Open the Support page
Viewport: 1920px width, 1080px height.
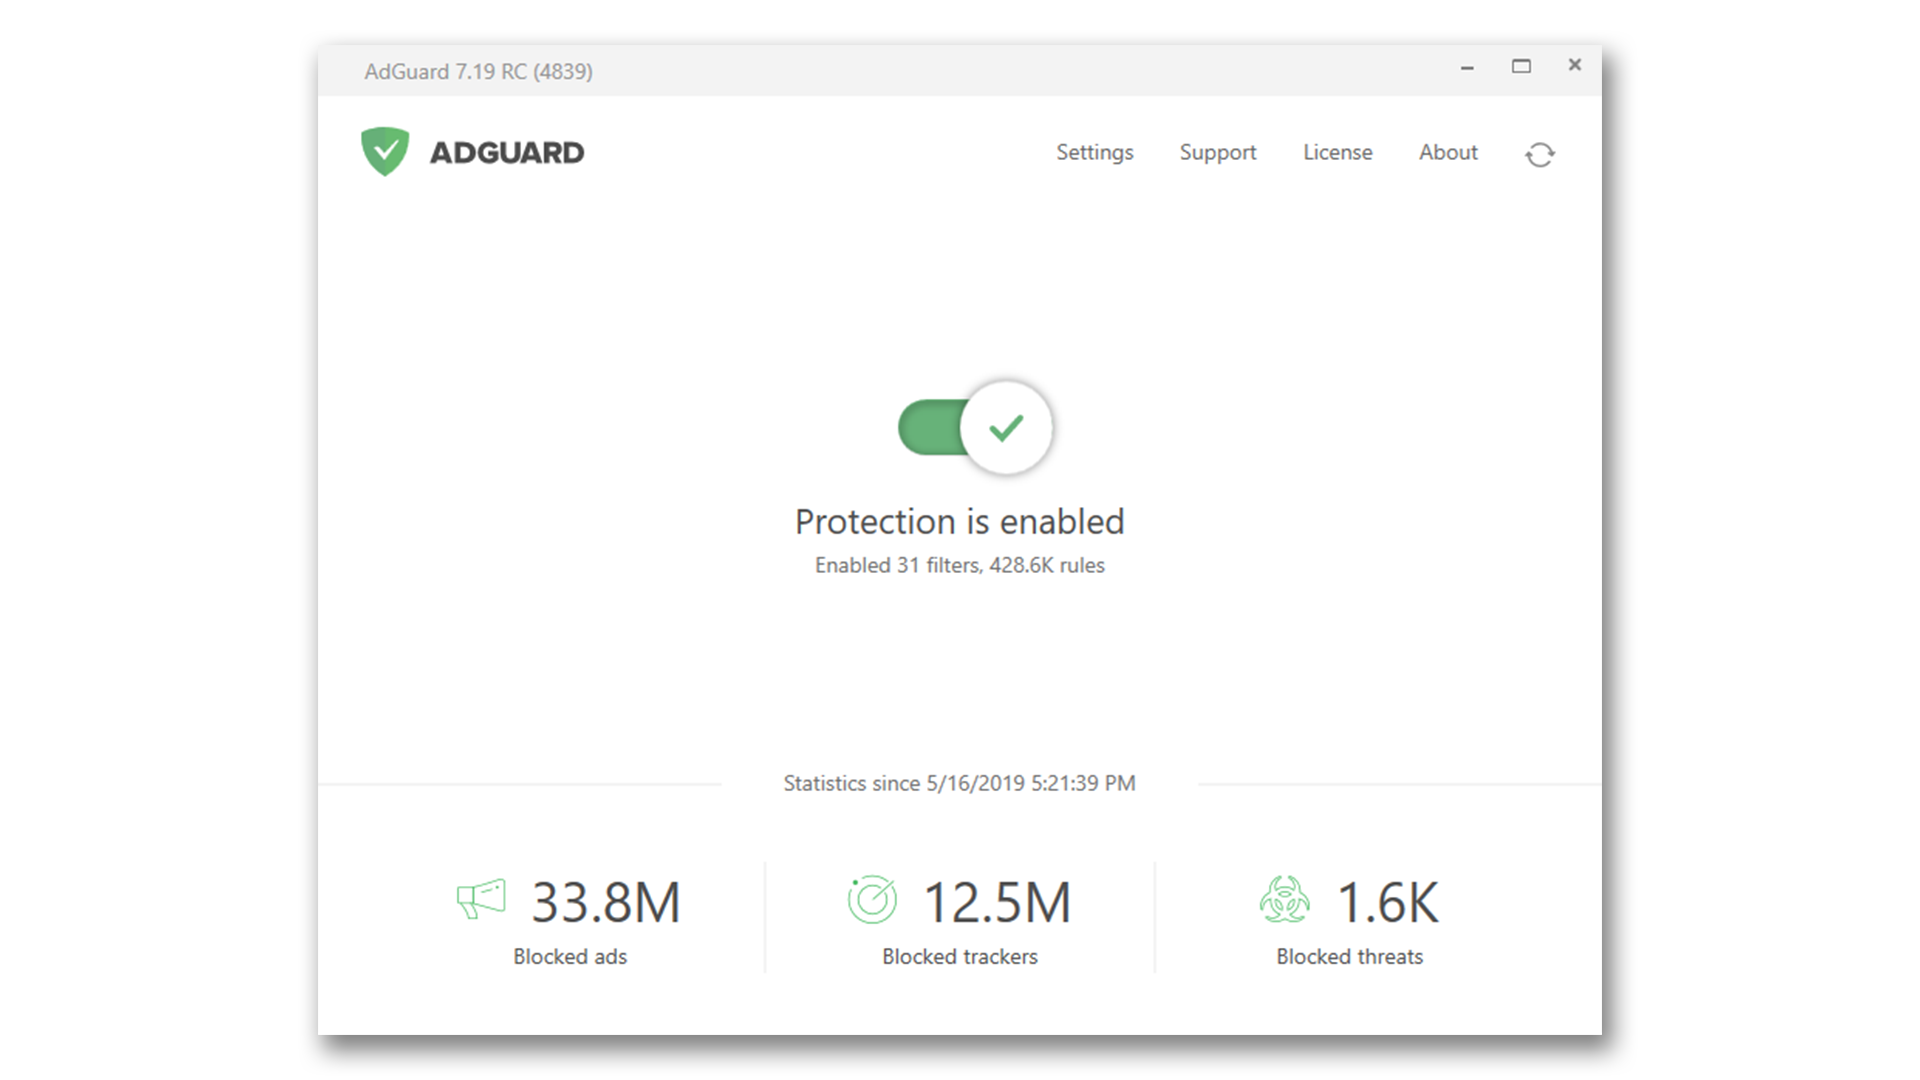tap(1218, 152)
